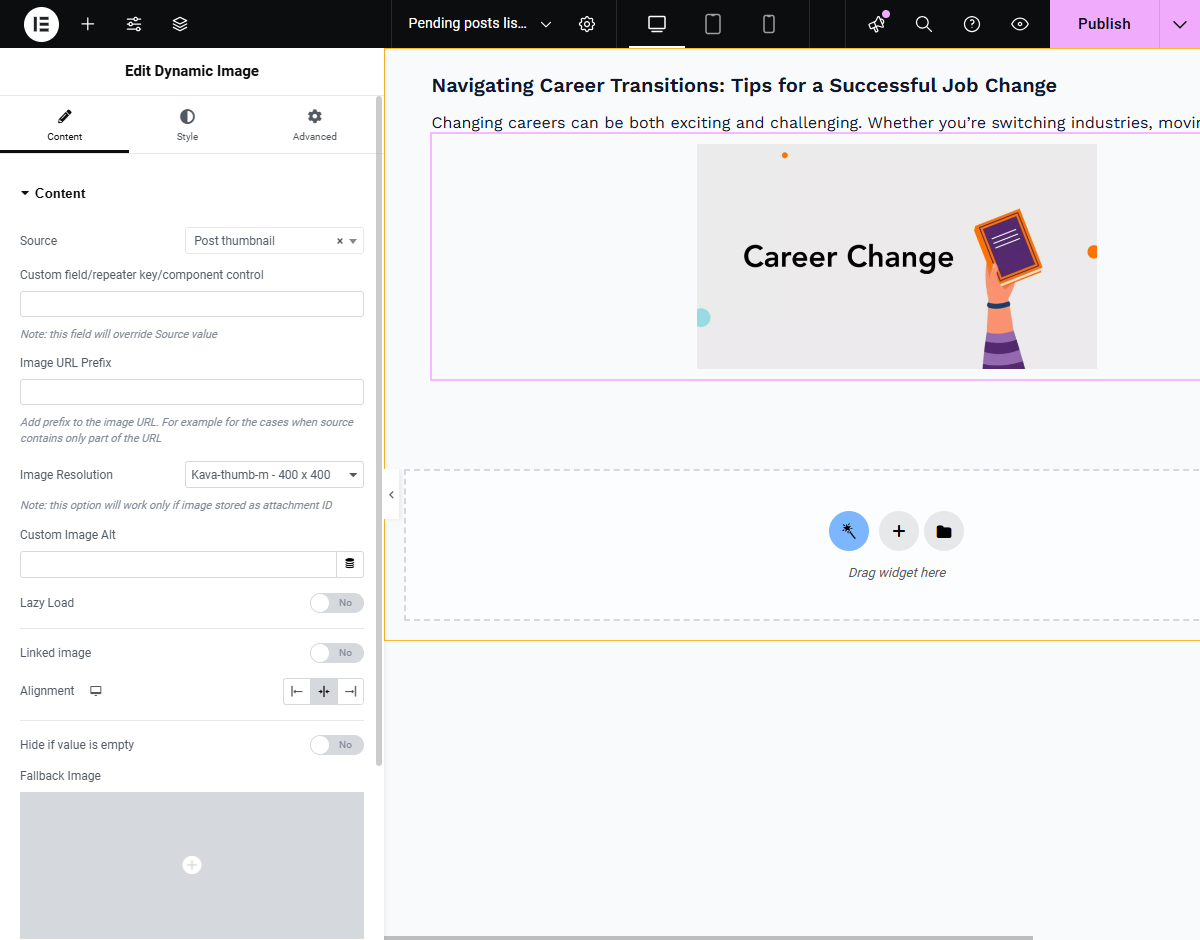Select the Career Change image widget

[896, 256]
